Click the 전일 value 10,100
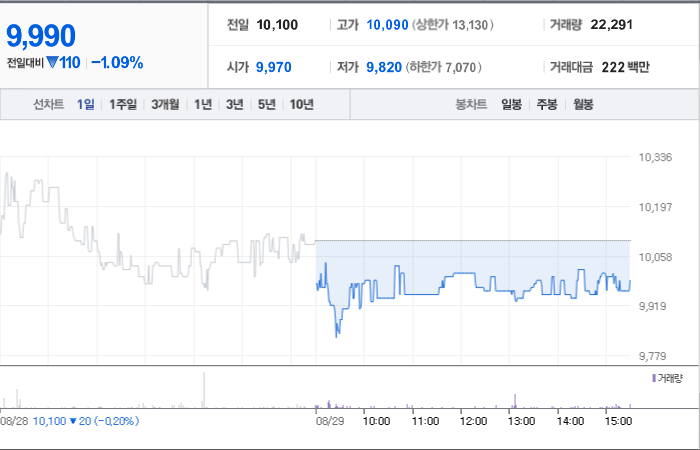Viewport: 700px width, 450px height. (x=277, y=25)
